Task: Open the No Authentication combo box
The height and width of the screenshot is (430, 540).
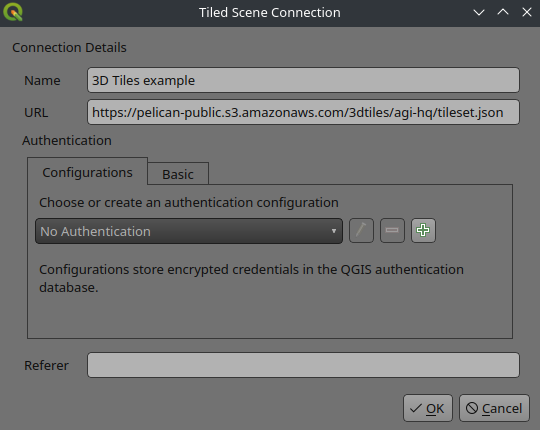Action: pos(189,231)
